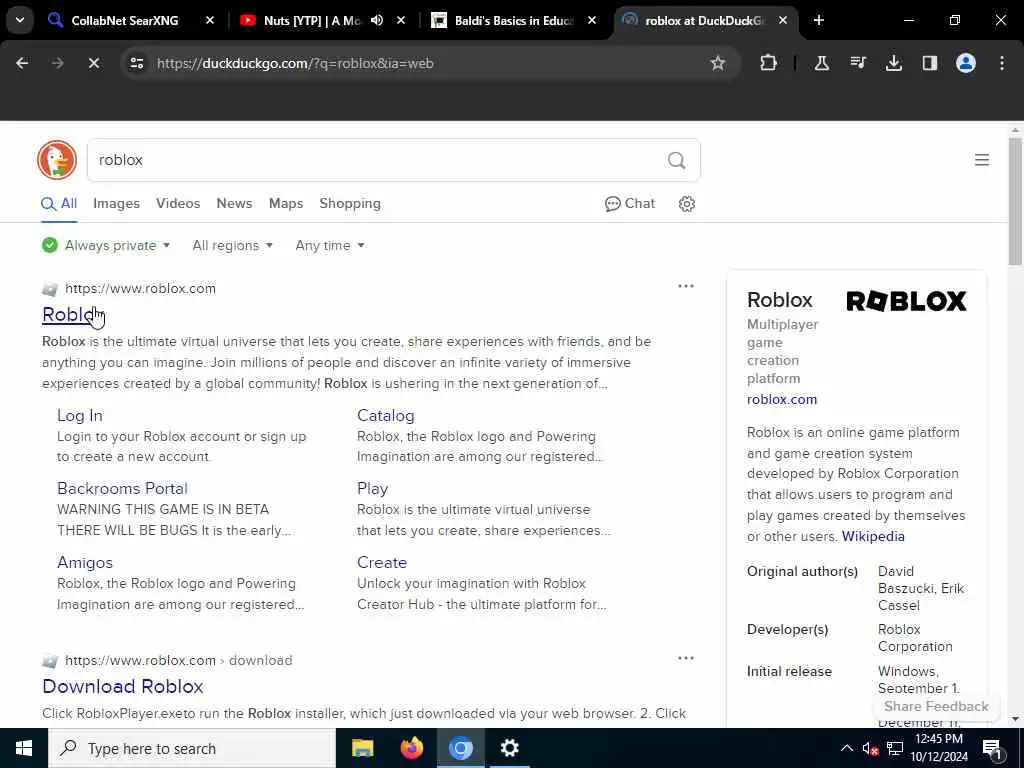
Task: Show hidden system tray icons
Action: pos(846,748)
